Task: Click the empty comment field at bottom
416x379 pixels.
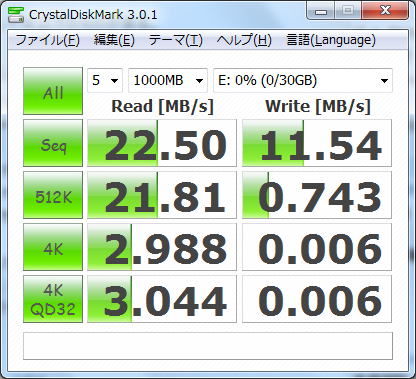Action: [x=208, y=346]
